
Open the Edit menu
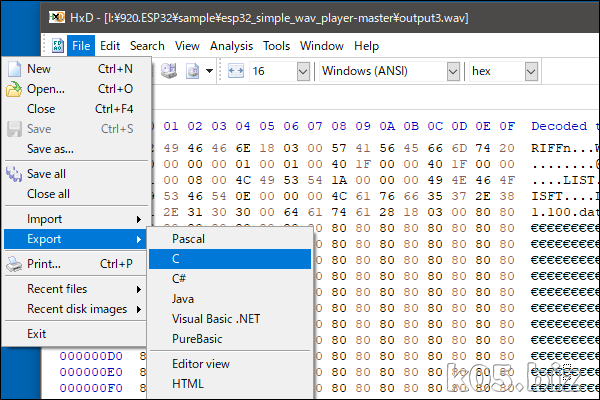click(x=110, y=46)
